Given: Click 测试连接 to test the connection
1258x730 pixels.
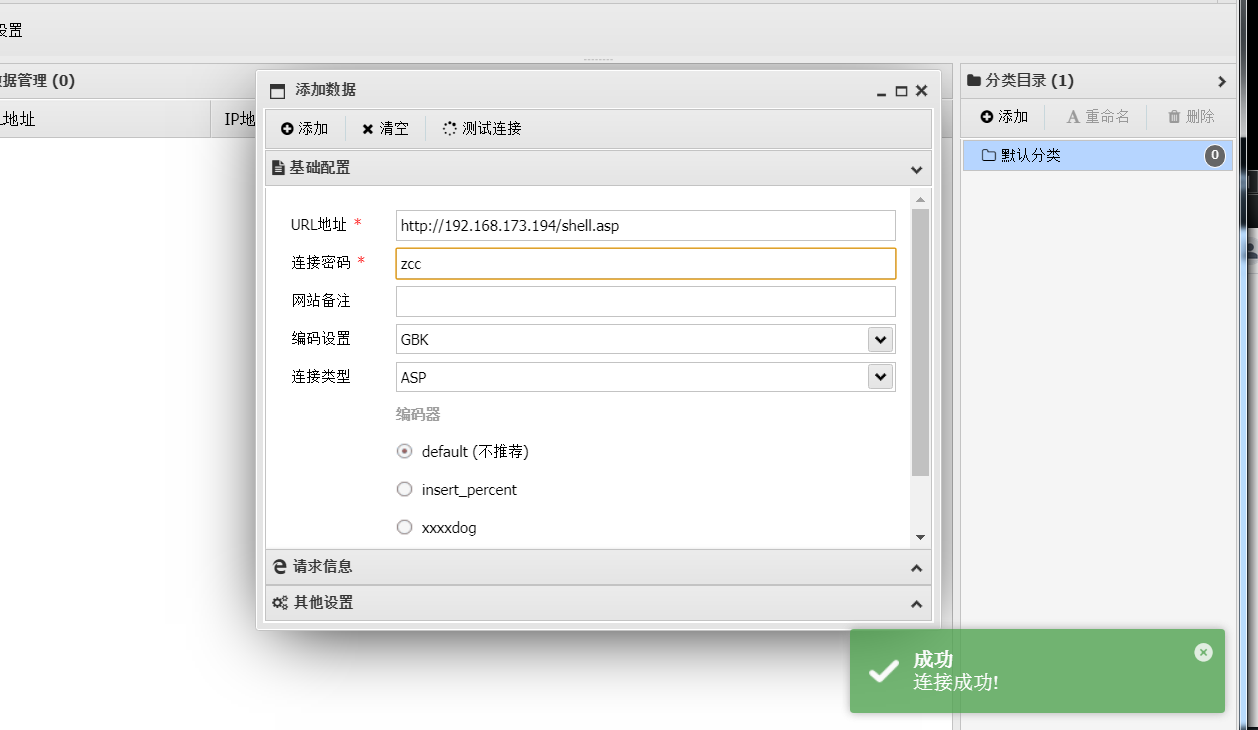Looking at the screenshot, I should pos(482,129).
